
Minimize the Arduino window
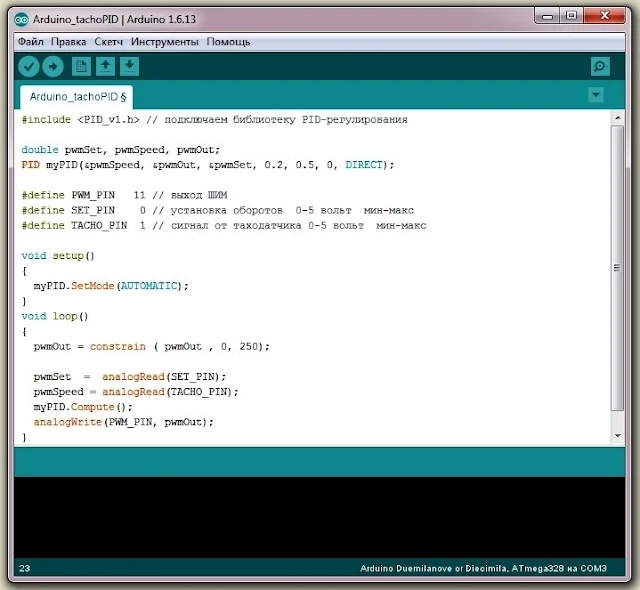click(x=548, y=16)
